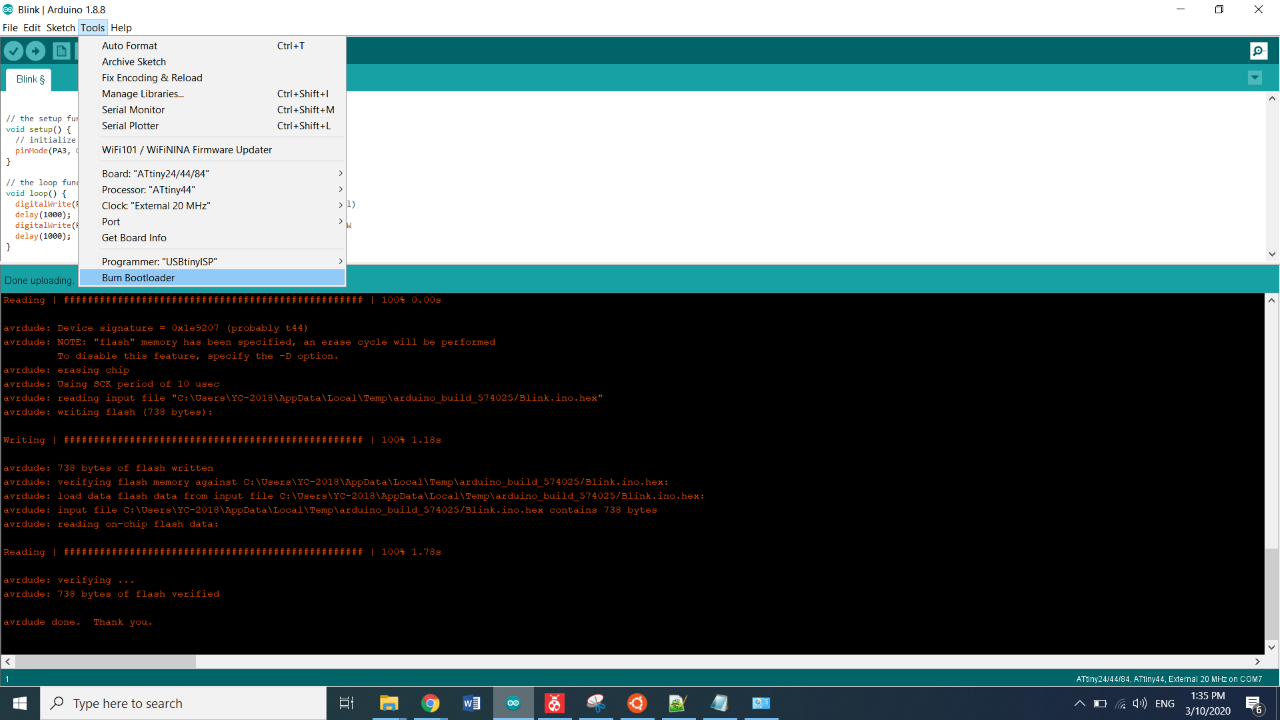Screen dimensions: 1280x720
Task: Create a new sketch with the New icon
Action: 61,51
